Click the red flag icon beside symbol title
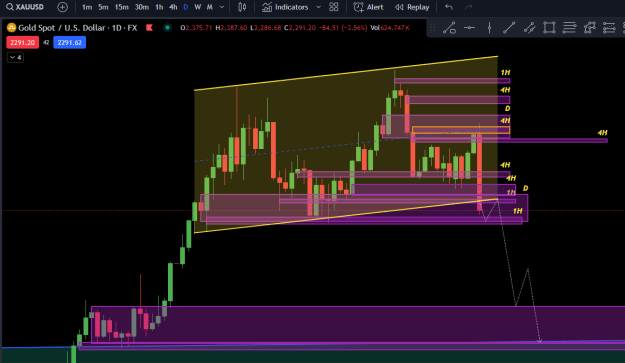 point(149,27)
